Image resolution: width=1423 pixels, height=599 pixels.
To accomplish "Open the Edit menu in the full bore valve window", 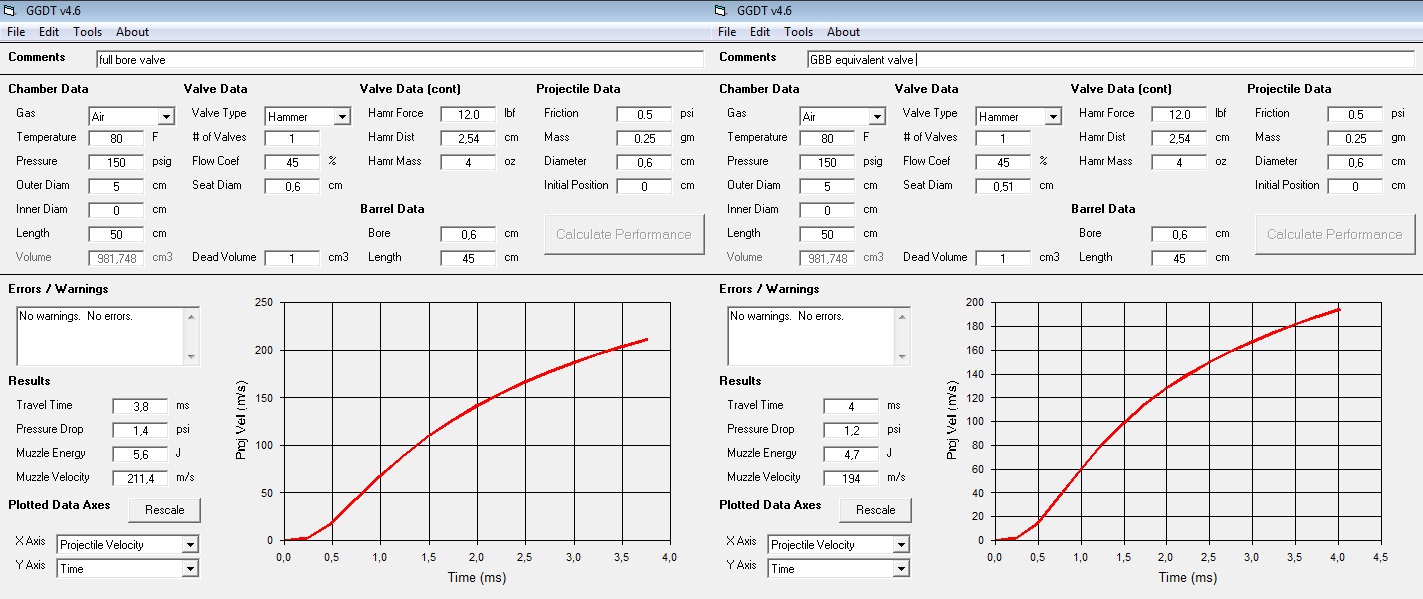I will [49, 32].
